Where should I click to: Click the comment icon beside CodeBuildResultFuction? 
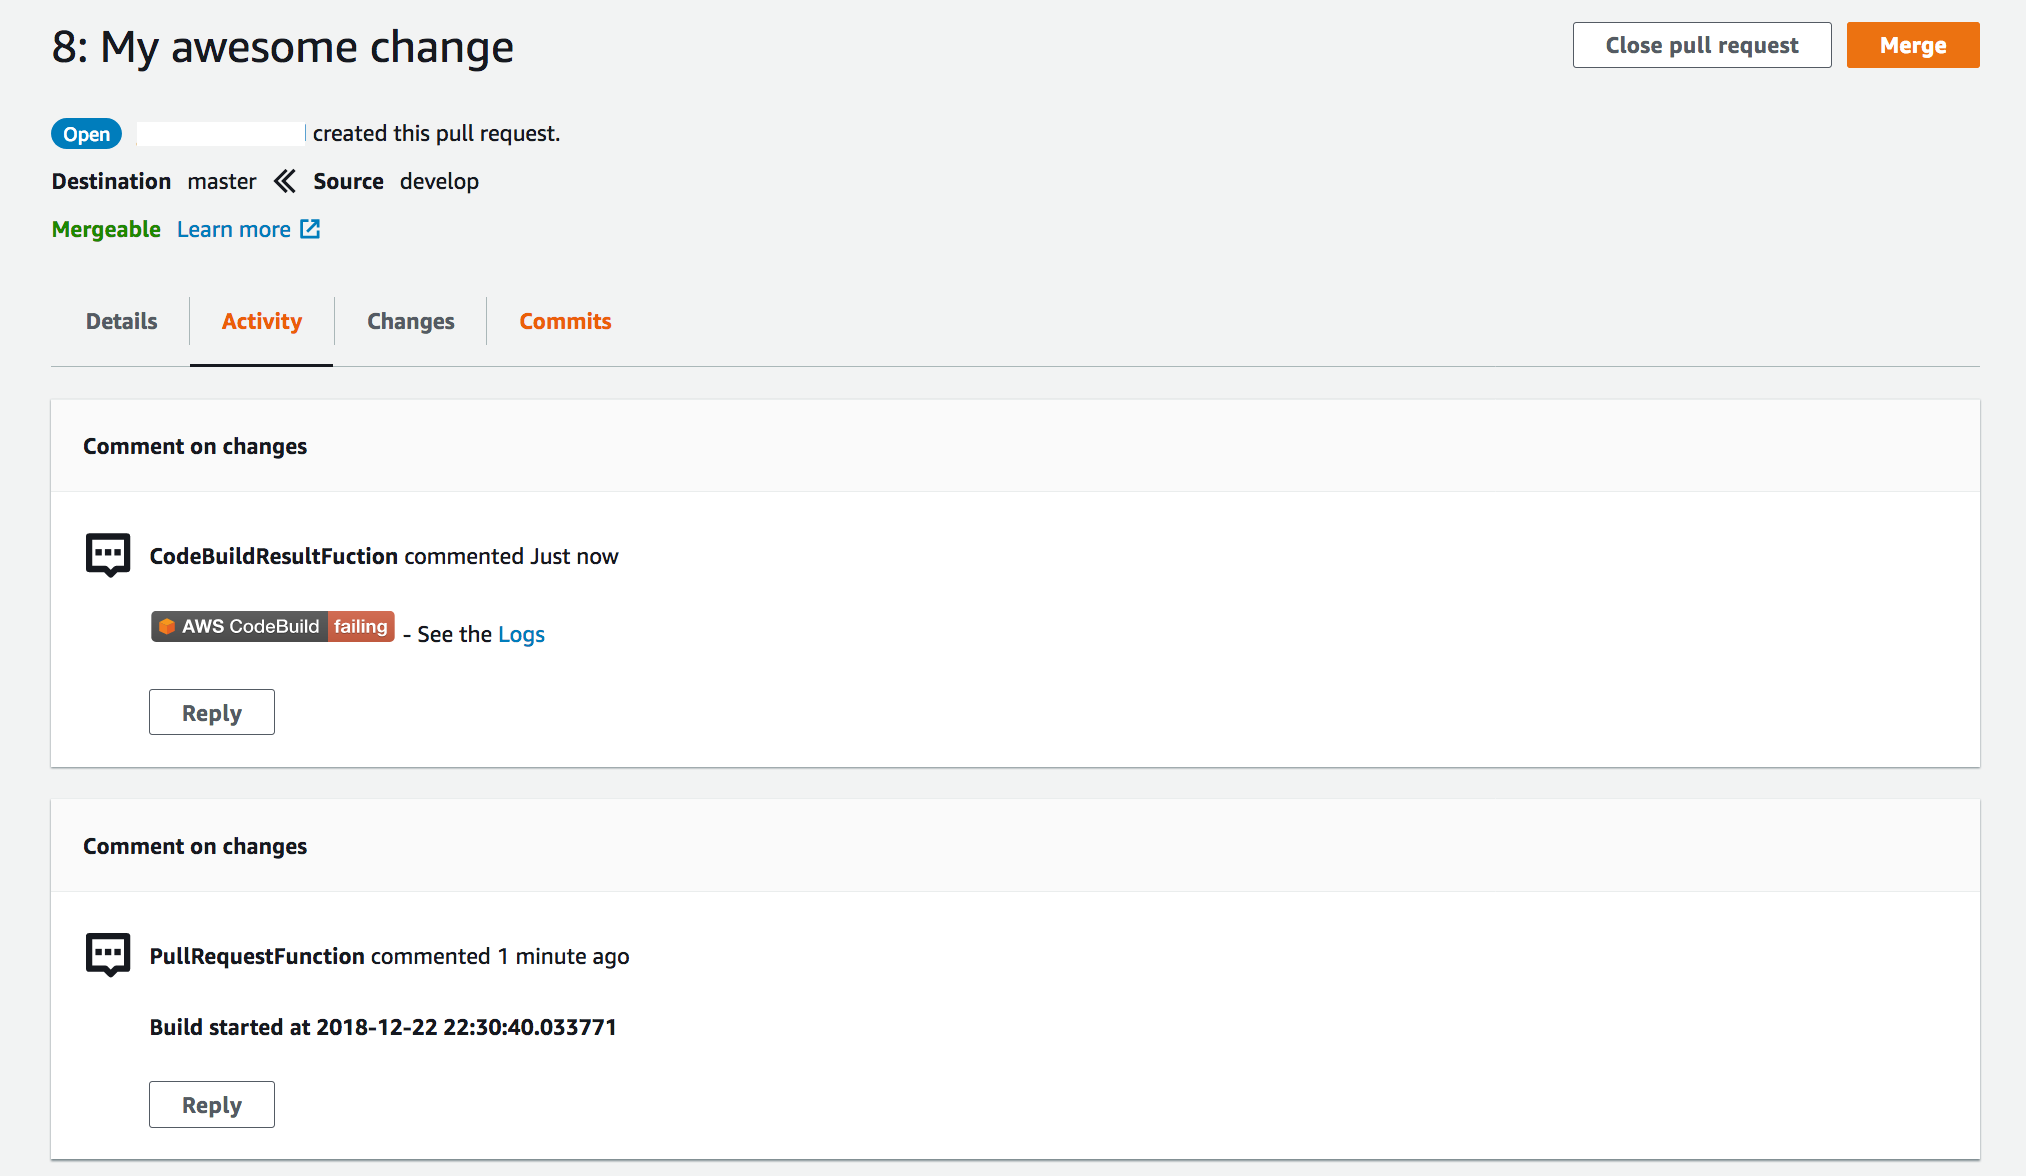coord(108,554)
